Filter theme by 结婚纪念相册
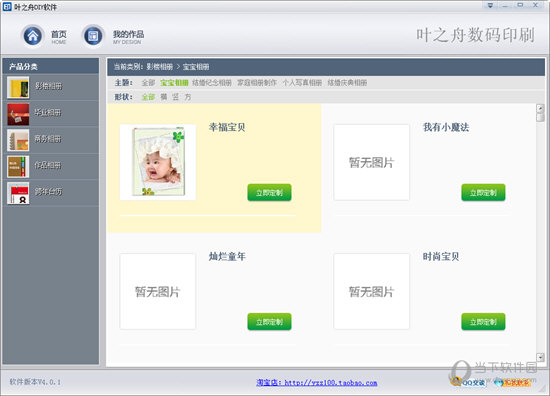 tap(212, 83)
